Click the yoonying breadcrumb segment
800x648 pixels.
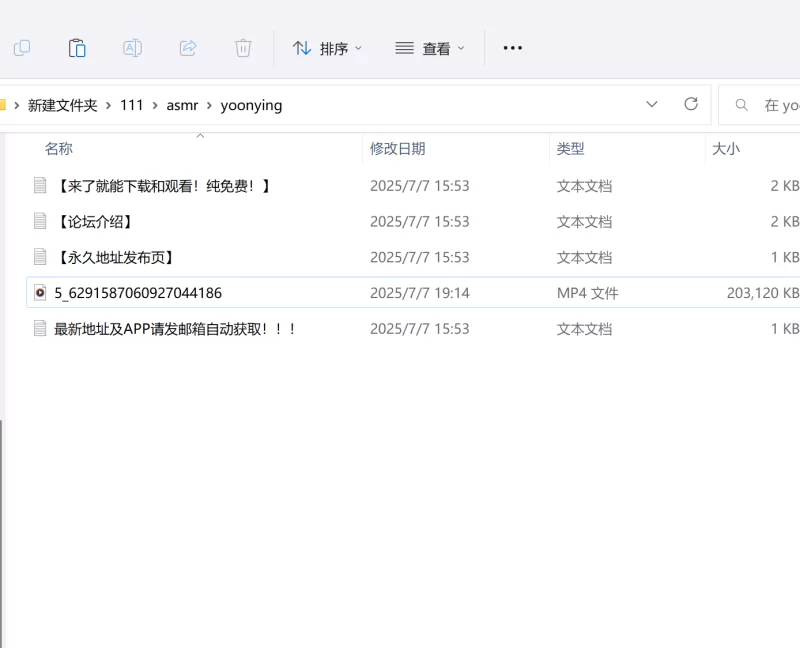coord(251,106)
